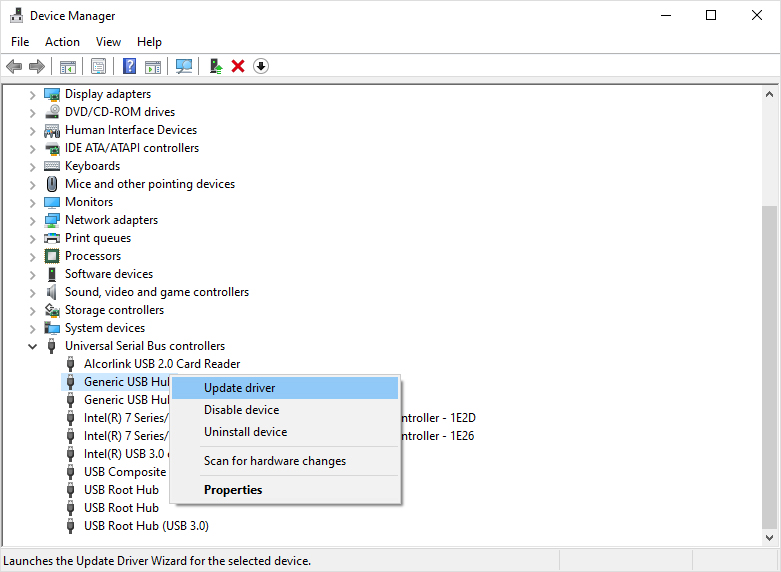Expand the Network adapters category
The image size is (781, 572).
pos(32,220)
